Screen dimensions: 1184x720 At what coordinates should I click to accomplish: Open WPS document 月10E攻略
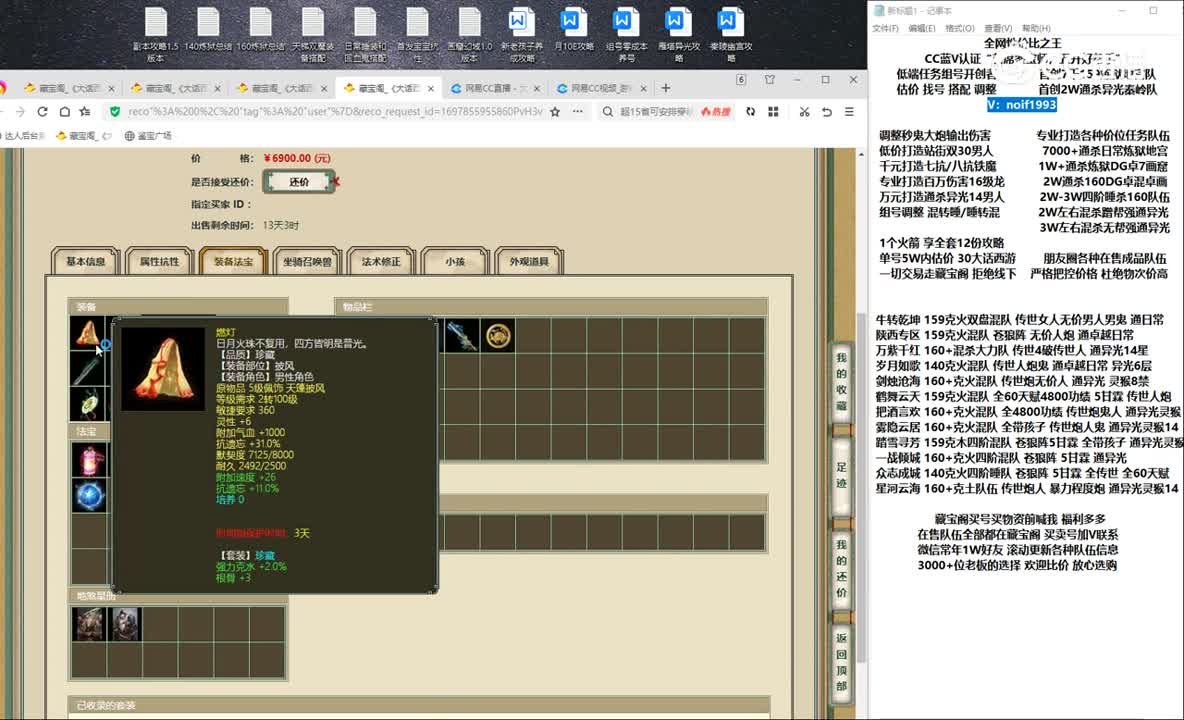click(x=573, y=30)
